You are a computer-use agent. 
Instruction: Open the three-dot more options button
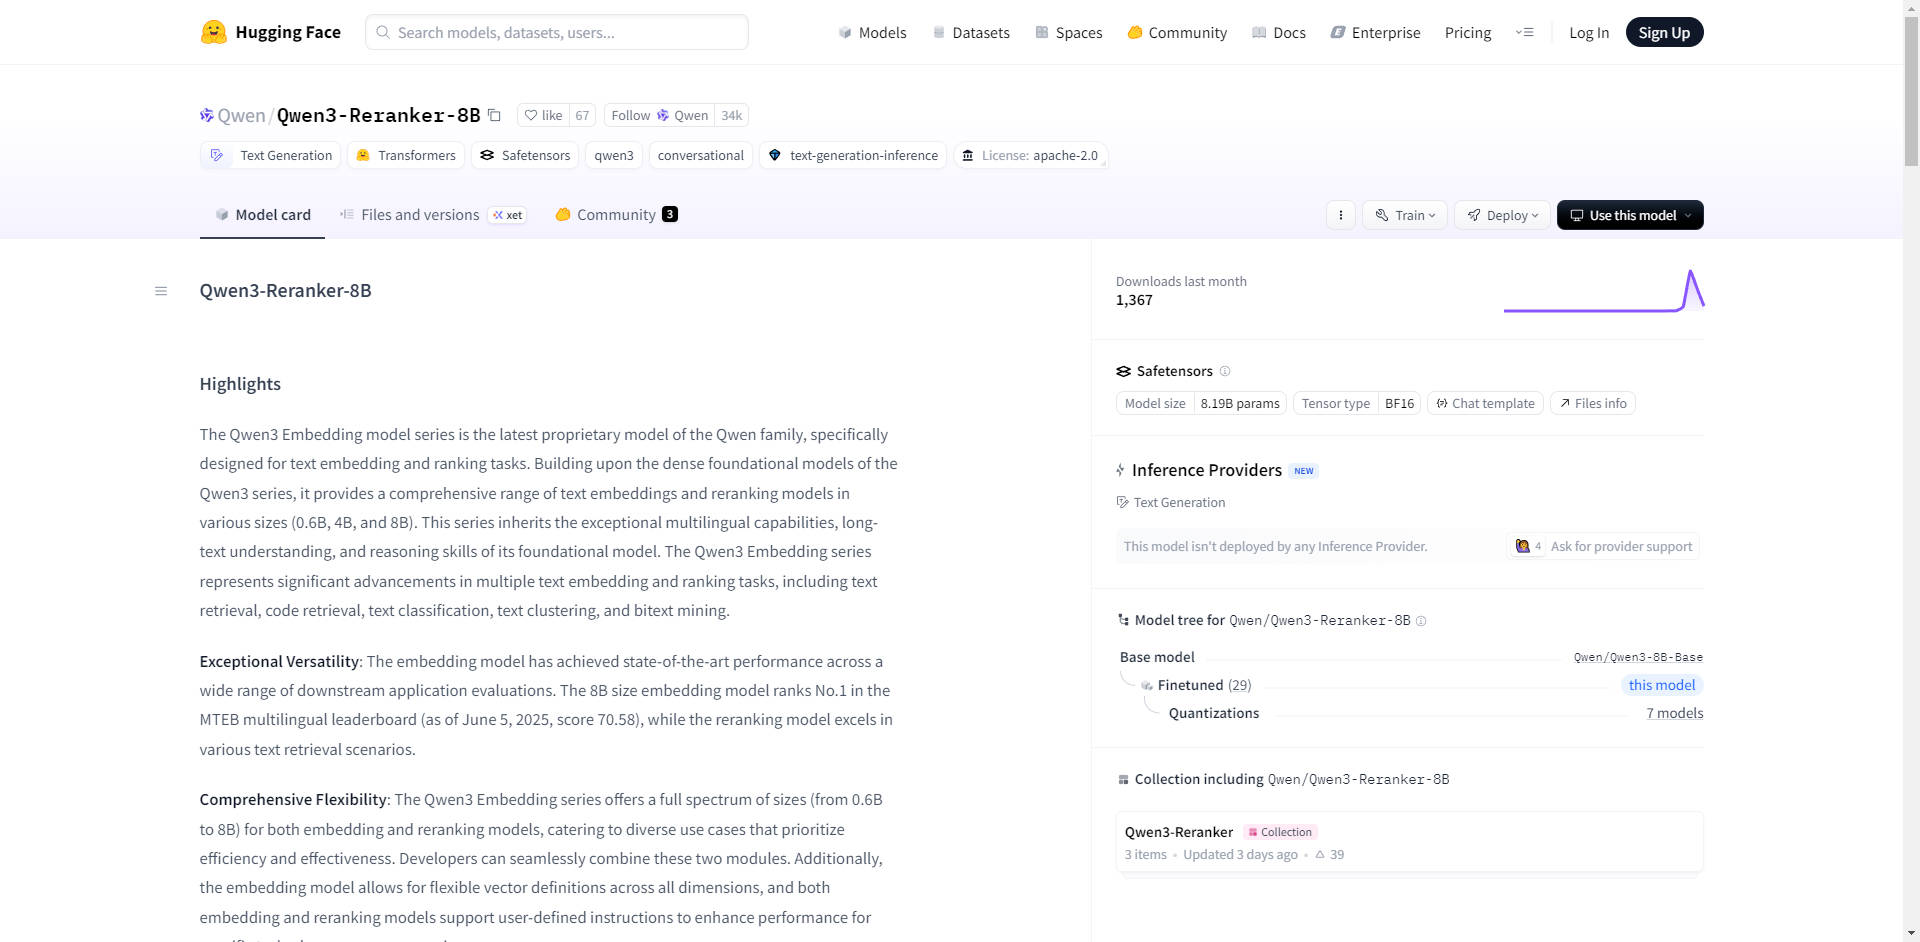point(1341,215)
